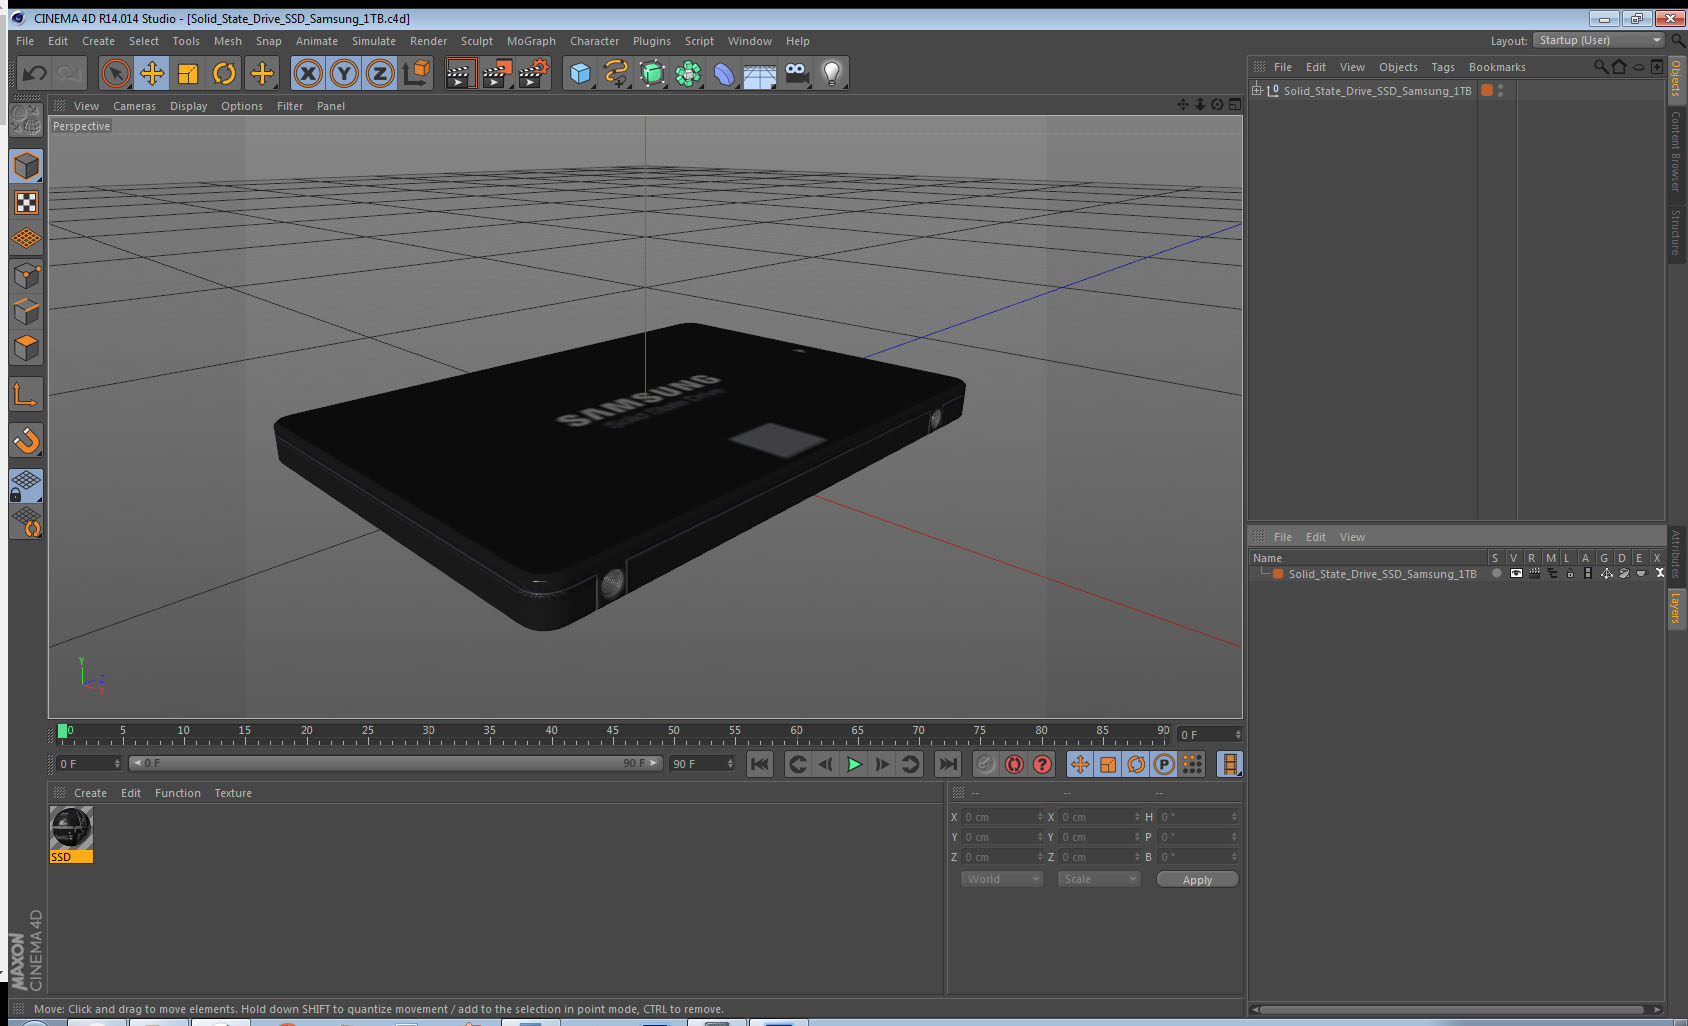Open the Layout Startup dropdown
Image resolution: width=1688 pixels, height=1026 pixels.
point(1599,40)
